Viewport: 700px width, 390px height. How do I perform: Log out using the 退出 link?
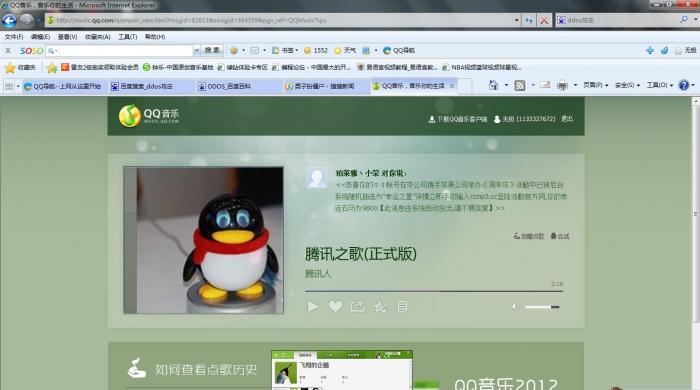567,119
